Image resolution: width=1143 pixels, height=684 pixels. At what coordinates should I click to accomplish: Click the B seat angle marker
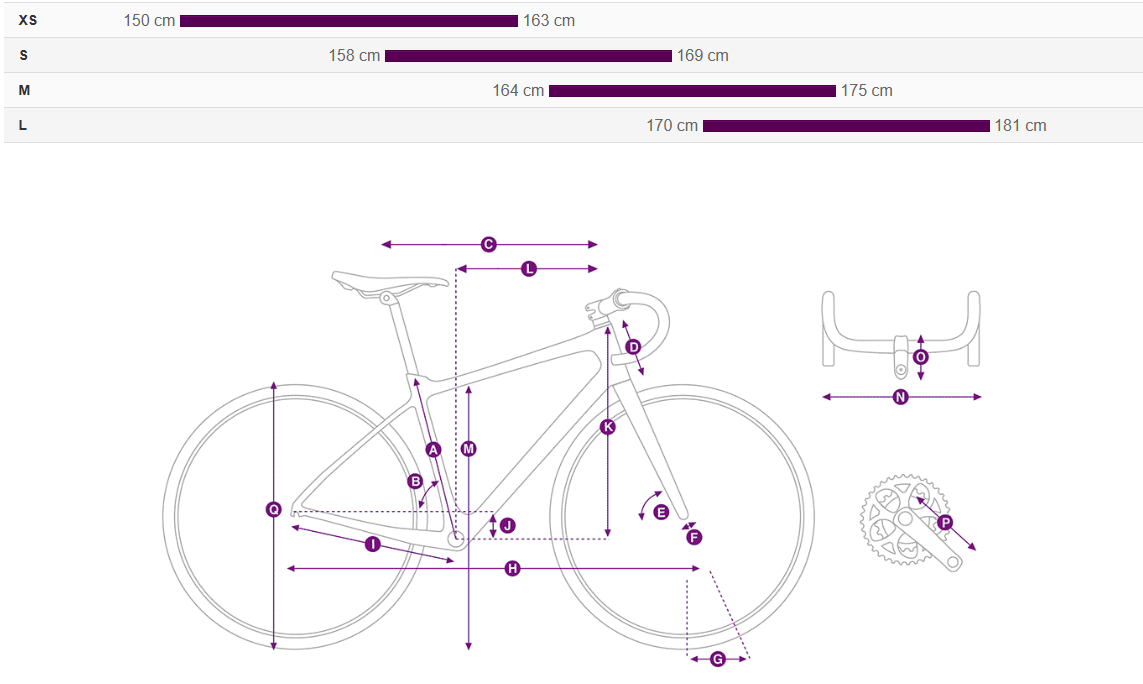click(416, 481)
